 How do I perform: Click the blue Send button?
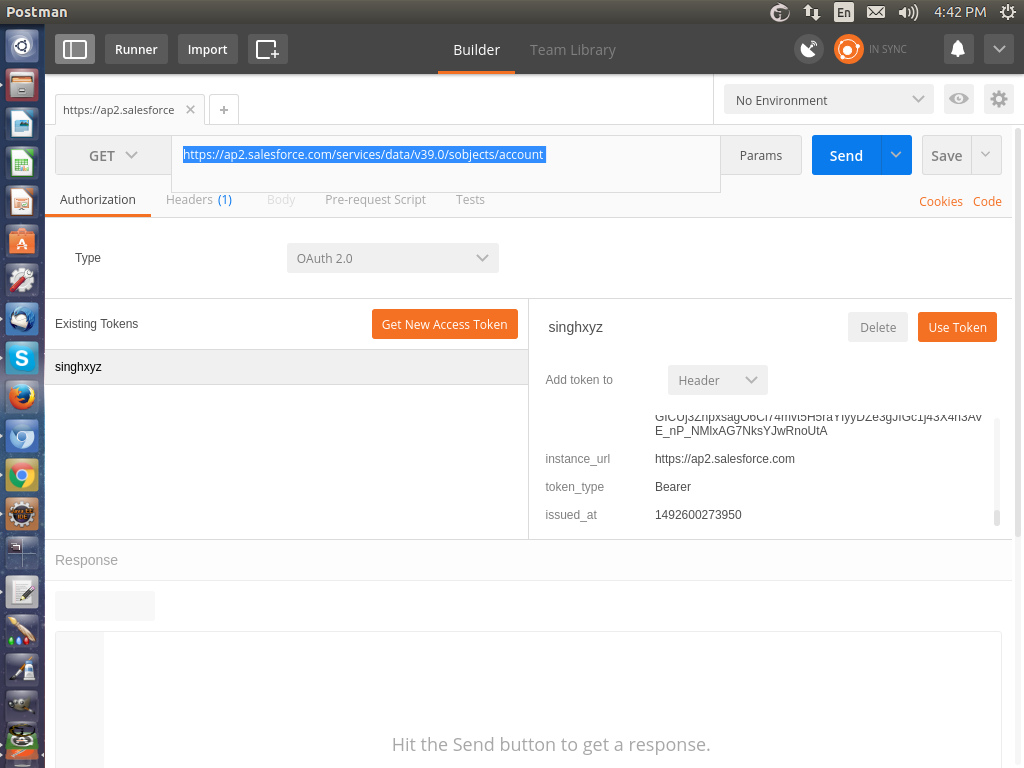tap(846, 155)
